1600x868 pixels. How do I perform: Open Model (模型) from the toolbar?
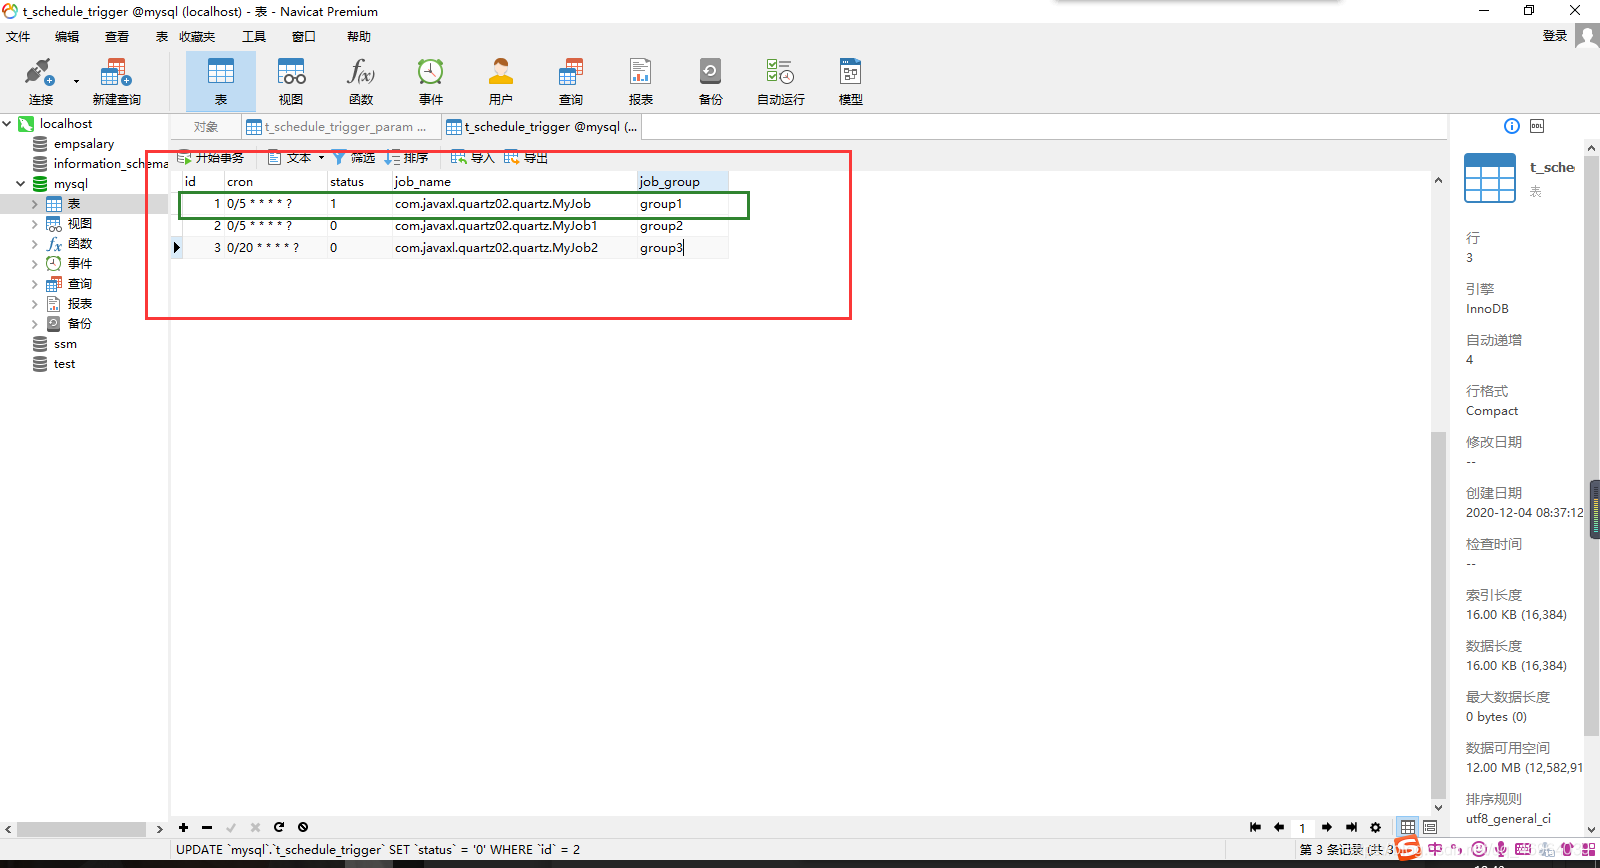point(851,82)
